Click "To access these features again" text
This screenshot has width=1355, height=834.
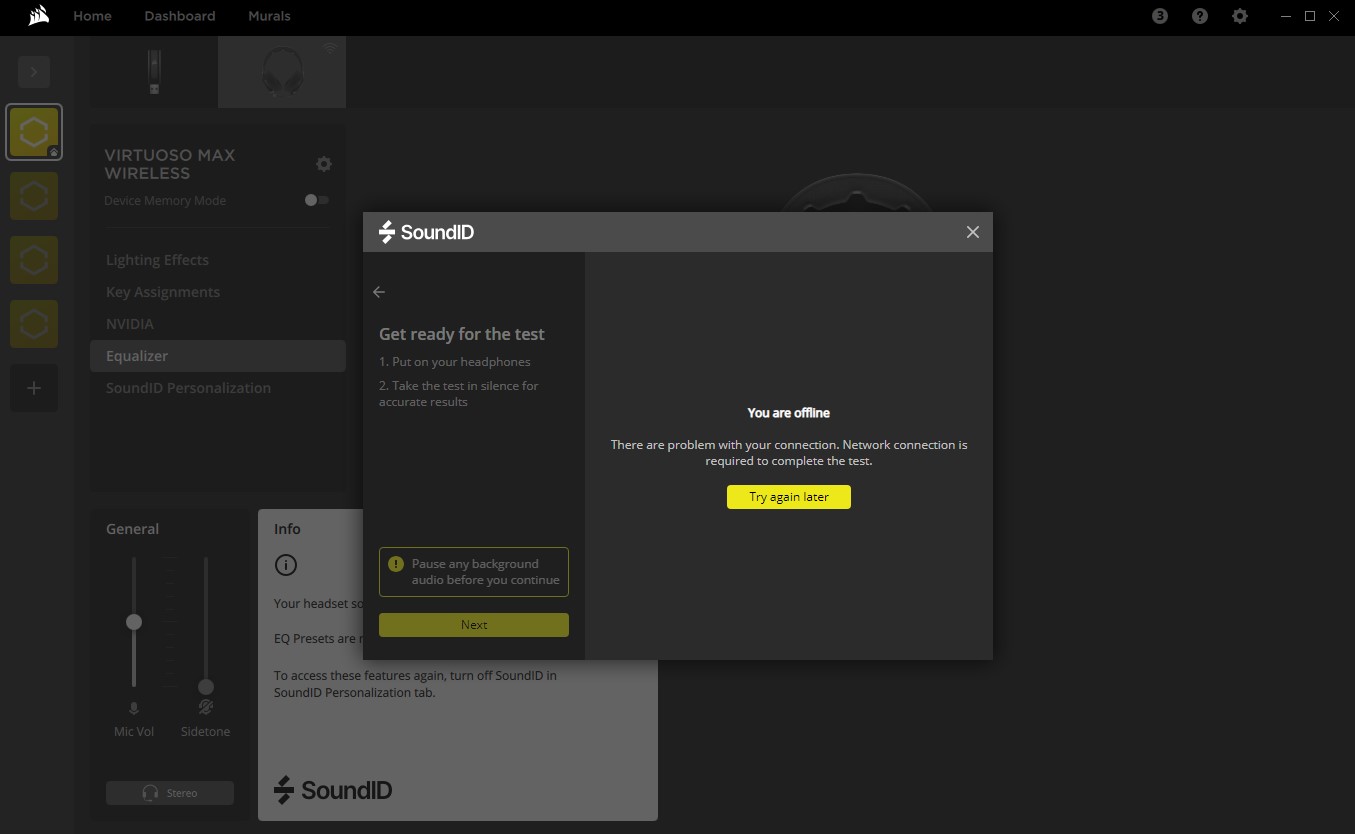tap(415, 684)
